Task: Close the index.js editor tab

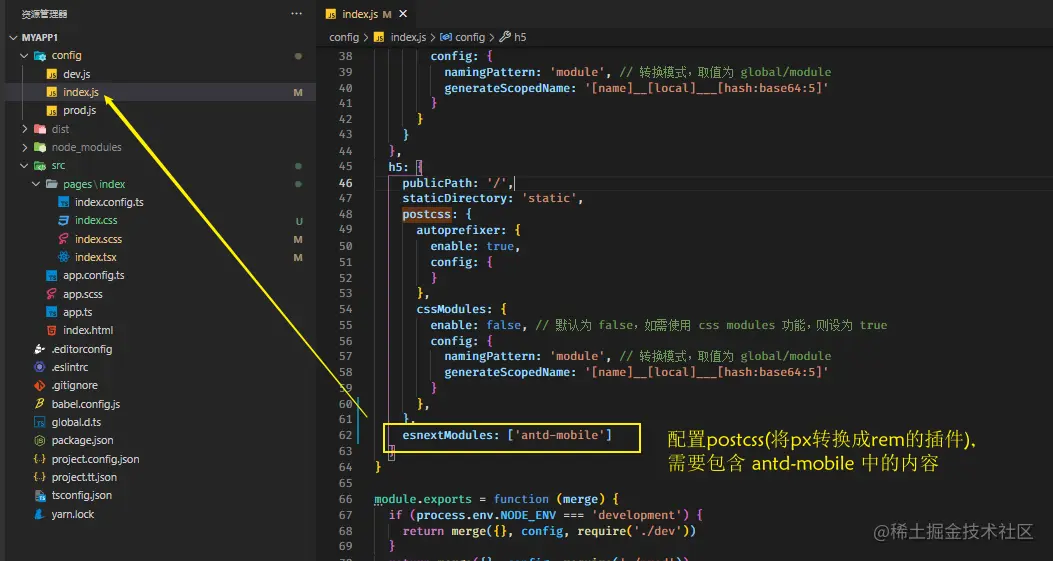Action: 403,13
